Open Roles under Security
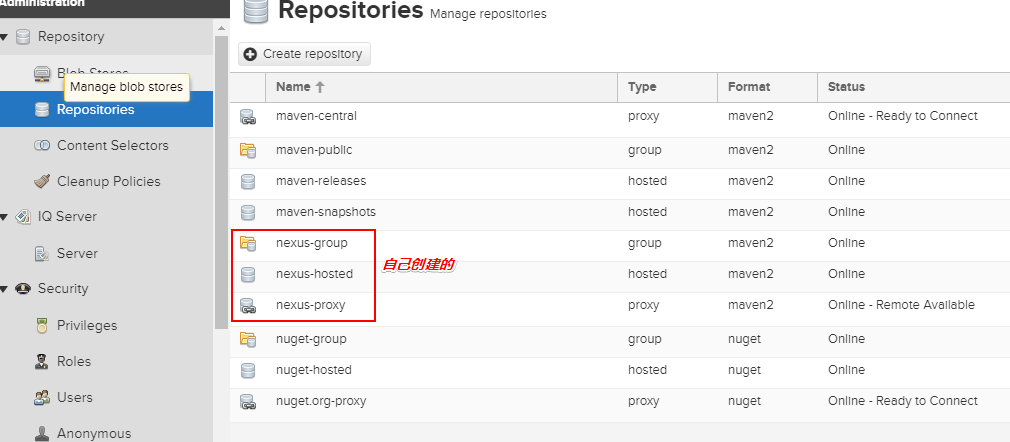Viewport: 1010px width, 442px height. point(106,362)
